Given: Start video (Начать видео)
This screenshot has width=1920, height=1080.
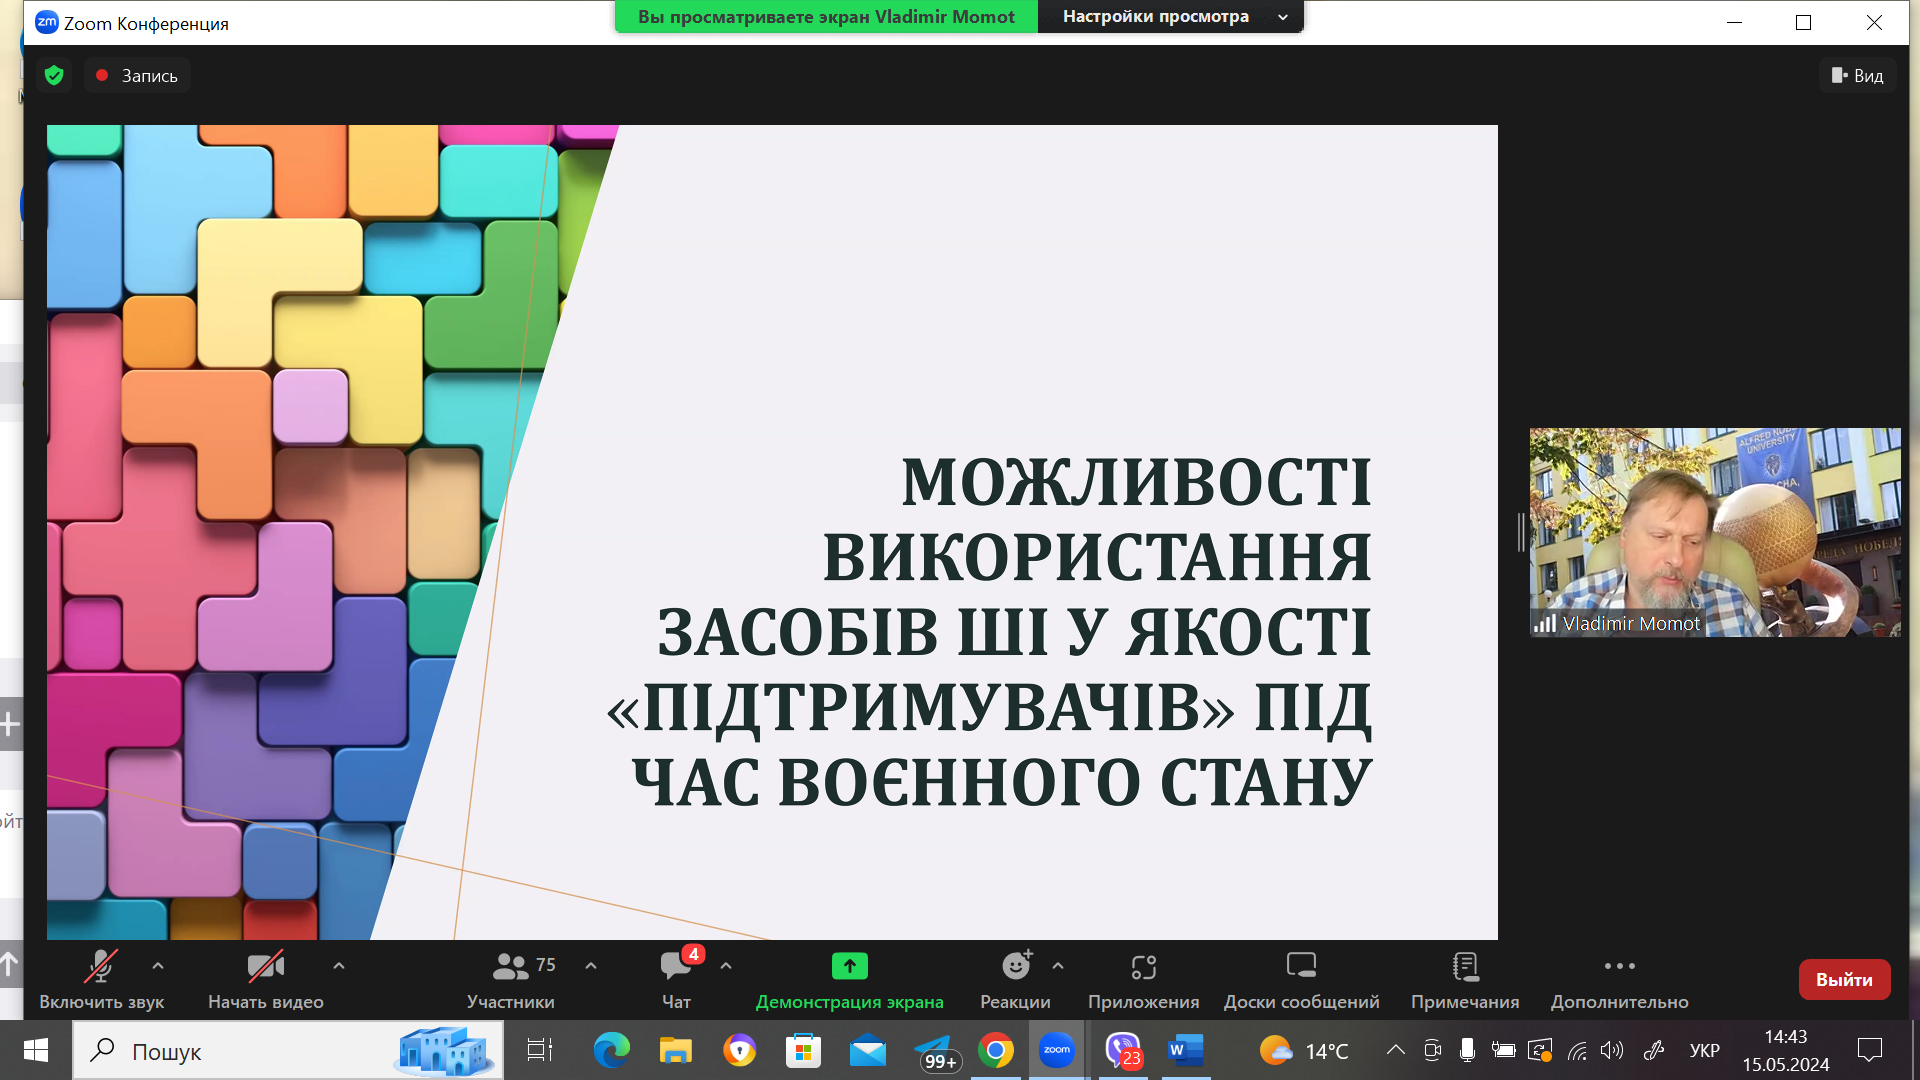Looking at the screenshot, I should [265, 967].
